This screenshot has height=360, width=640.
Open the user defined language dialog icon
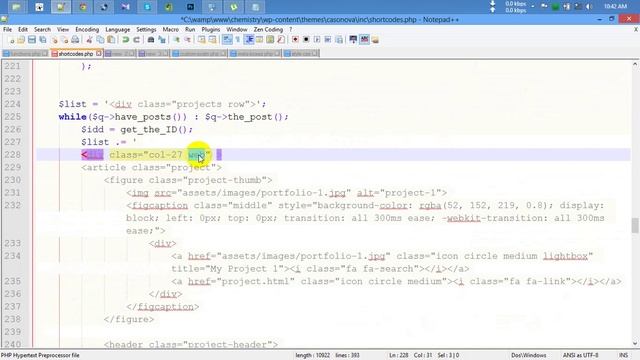[259, 40]
